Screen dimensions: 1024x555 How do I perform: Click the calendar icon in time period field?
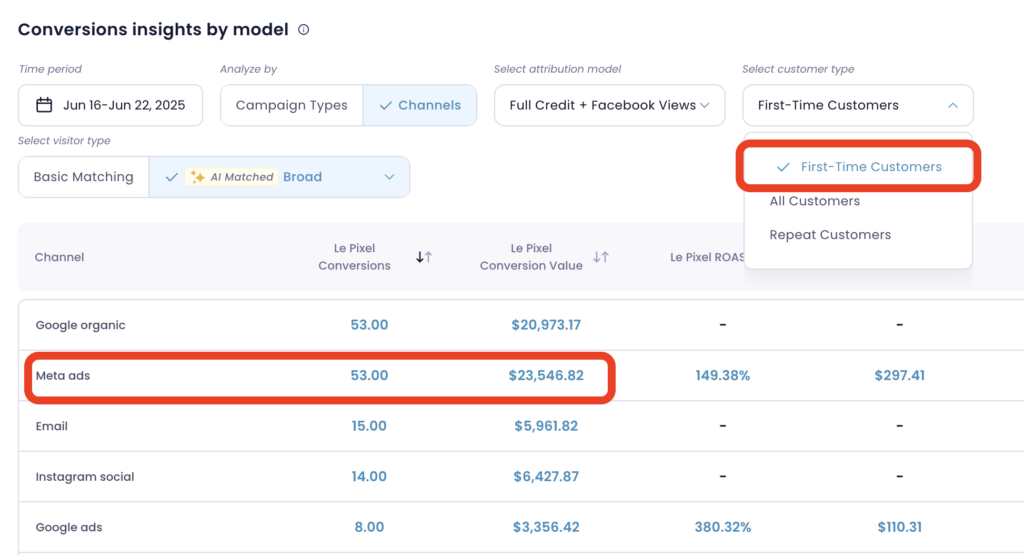tap(44, 105)
